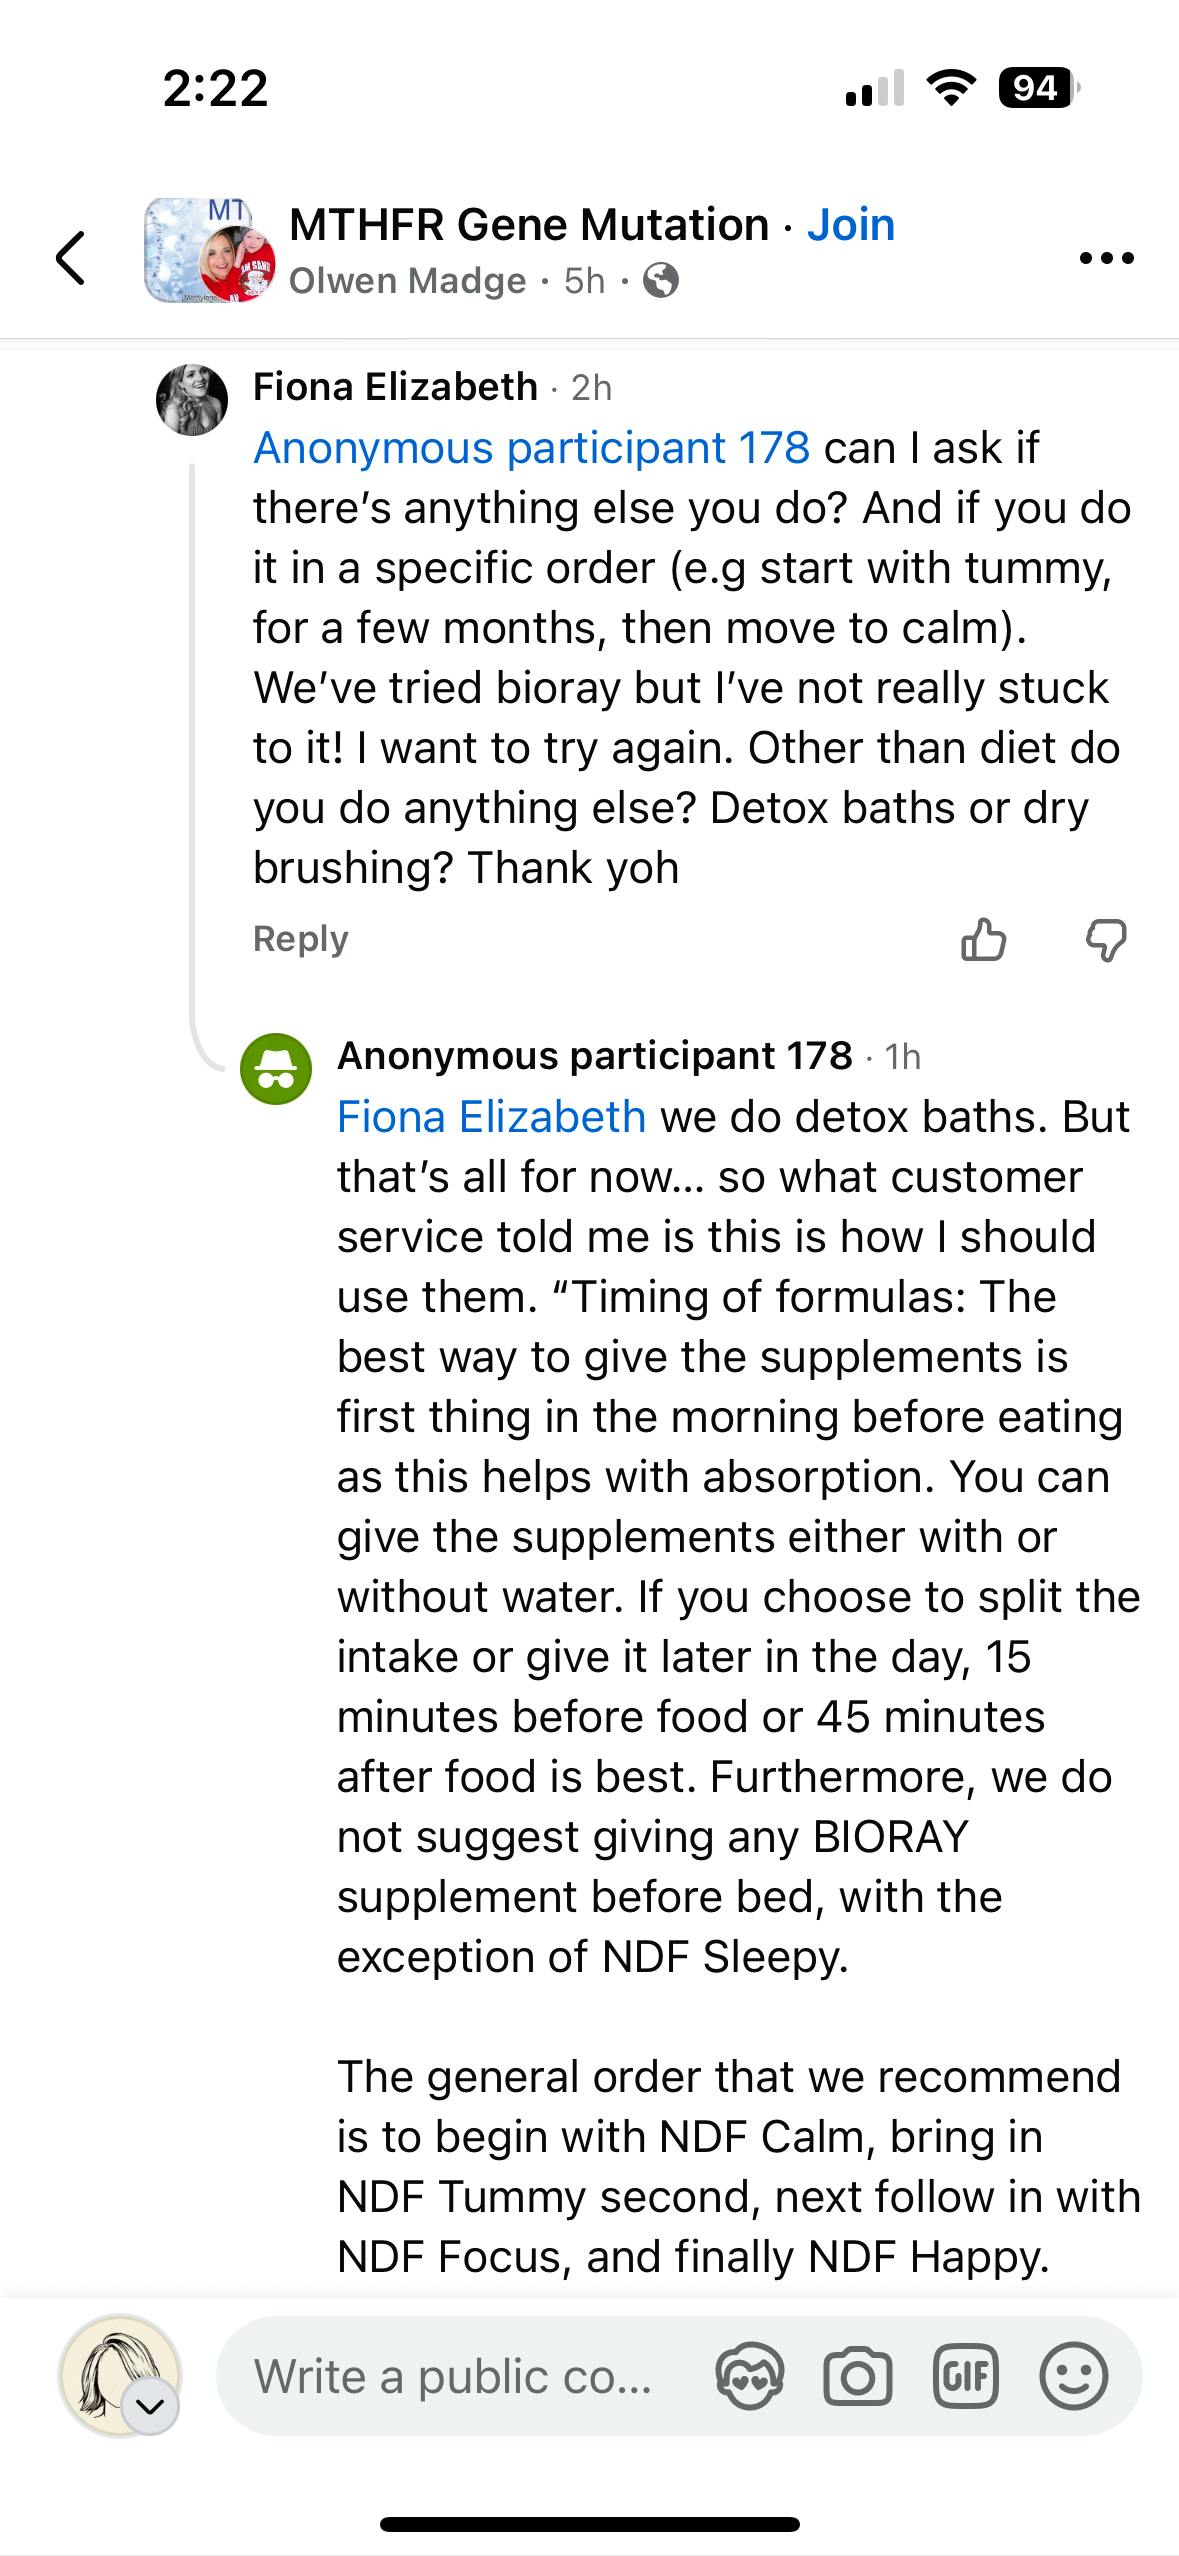
Task: Tap the camera icon to attach photo
Action: tap(857, 2376)
